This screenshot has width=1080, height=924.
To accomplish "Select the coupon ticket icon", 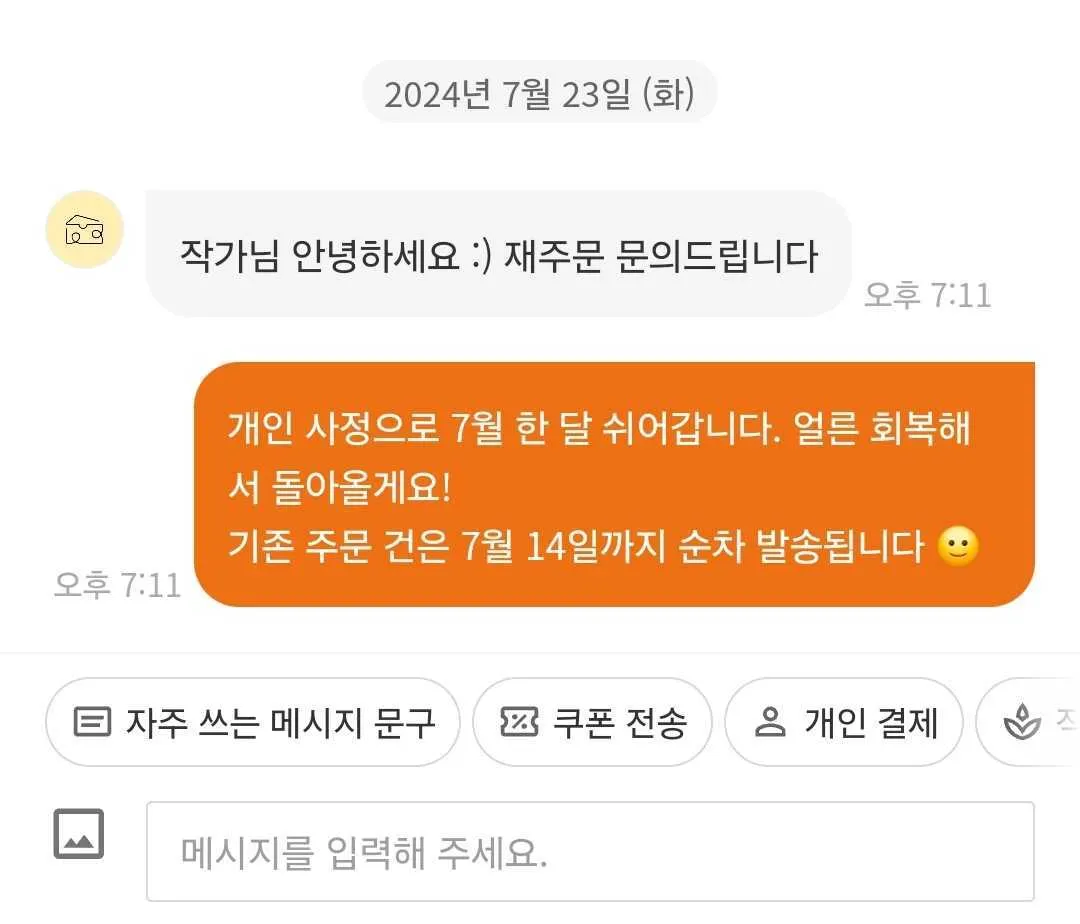I will point(519,722).
